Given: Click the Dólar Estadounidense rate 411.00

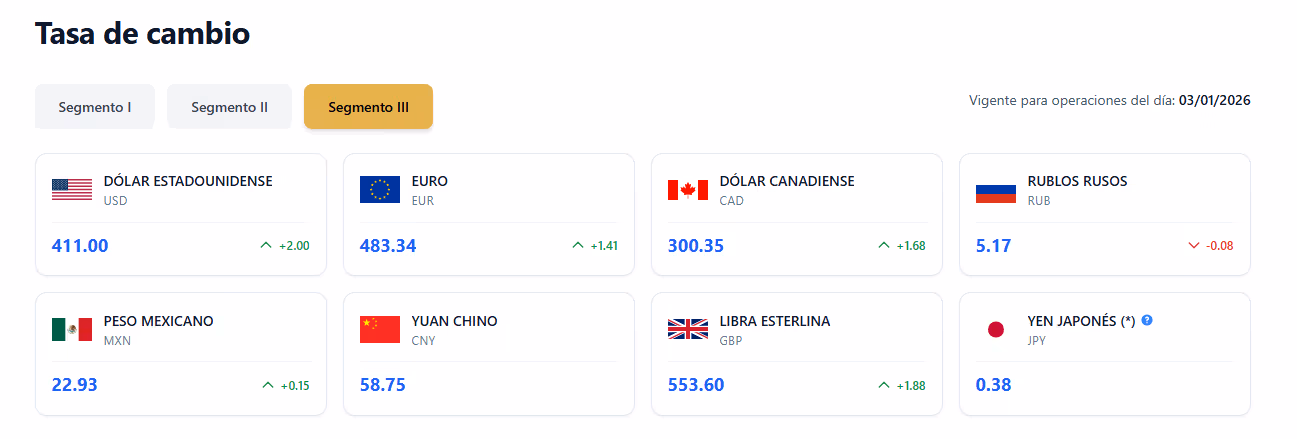Looking at the screenshot, I should coord(80,245).
